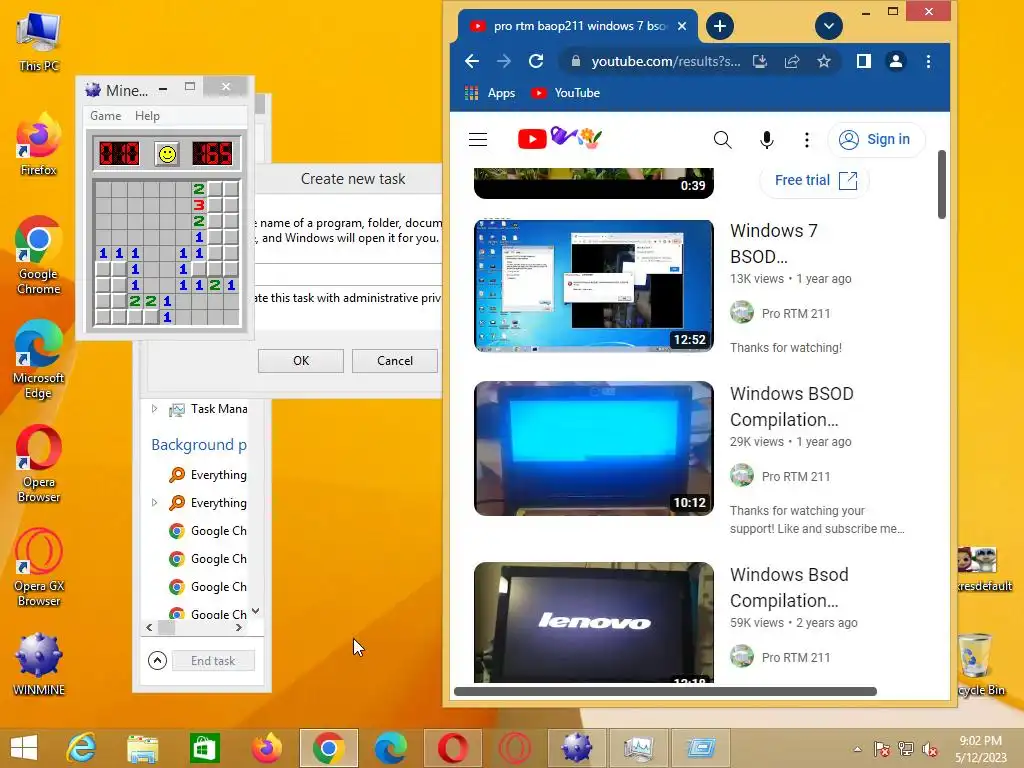1024x768 pixels.
Task: Click the Chrome back arrow
Action: pyautogui.click(x=472, y=61)
